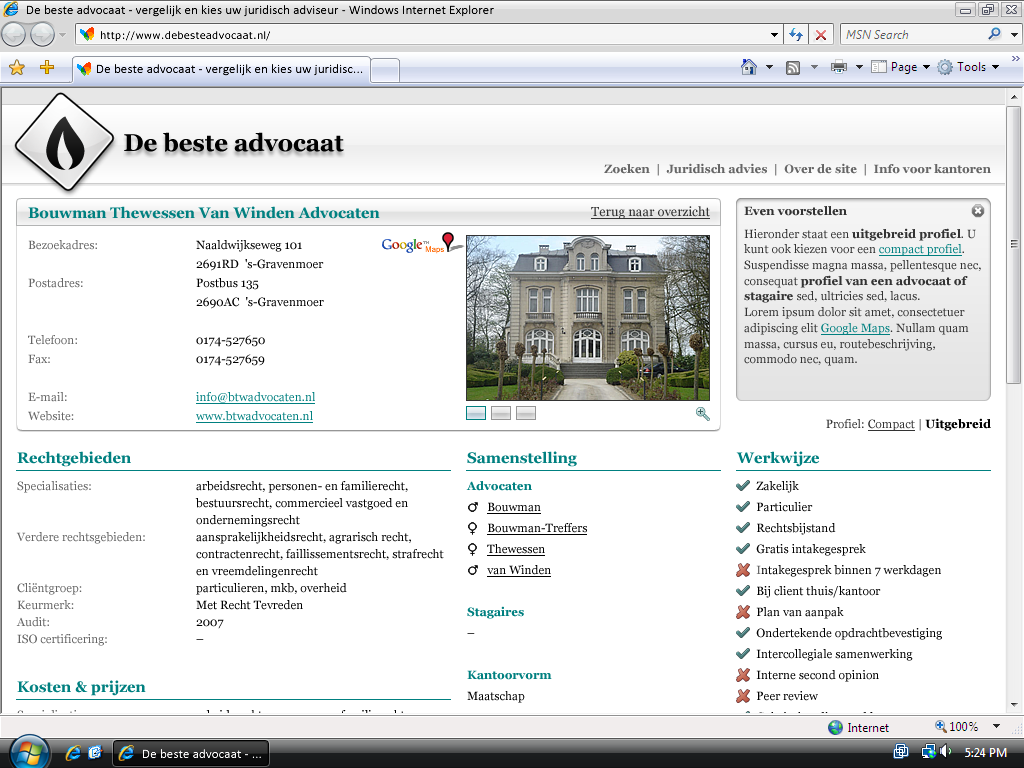The height and width of the screenshot is (768, 1024).
Task: Click the search magnifier icon
Action: (995, 34)
